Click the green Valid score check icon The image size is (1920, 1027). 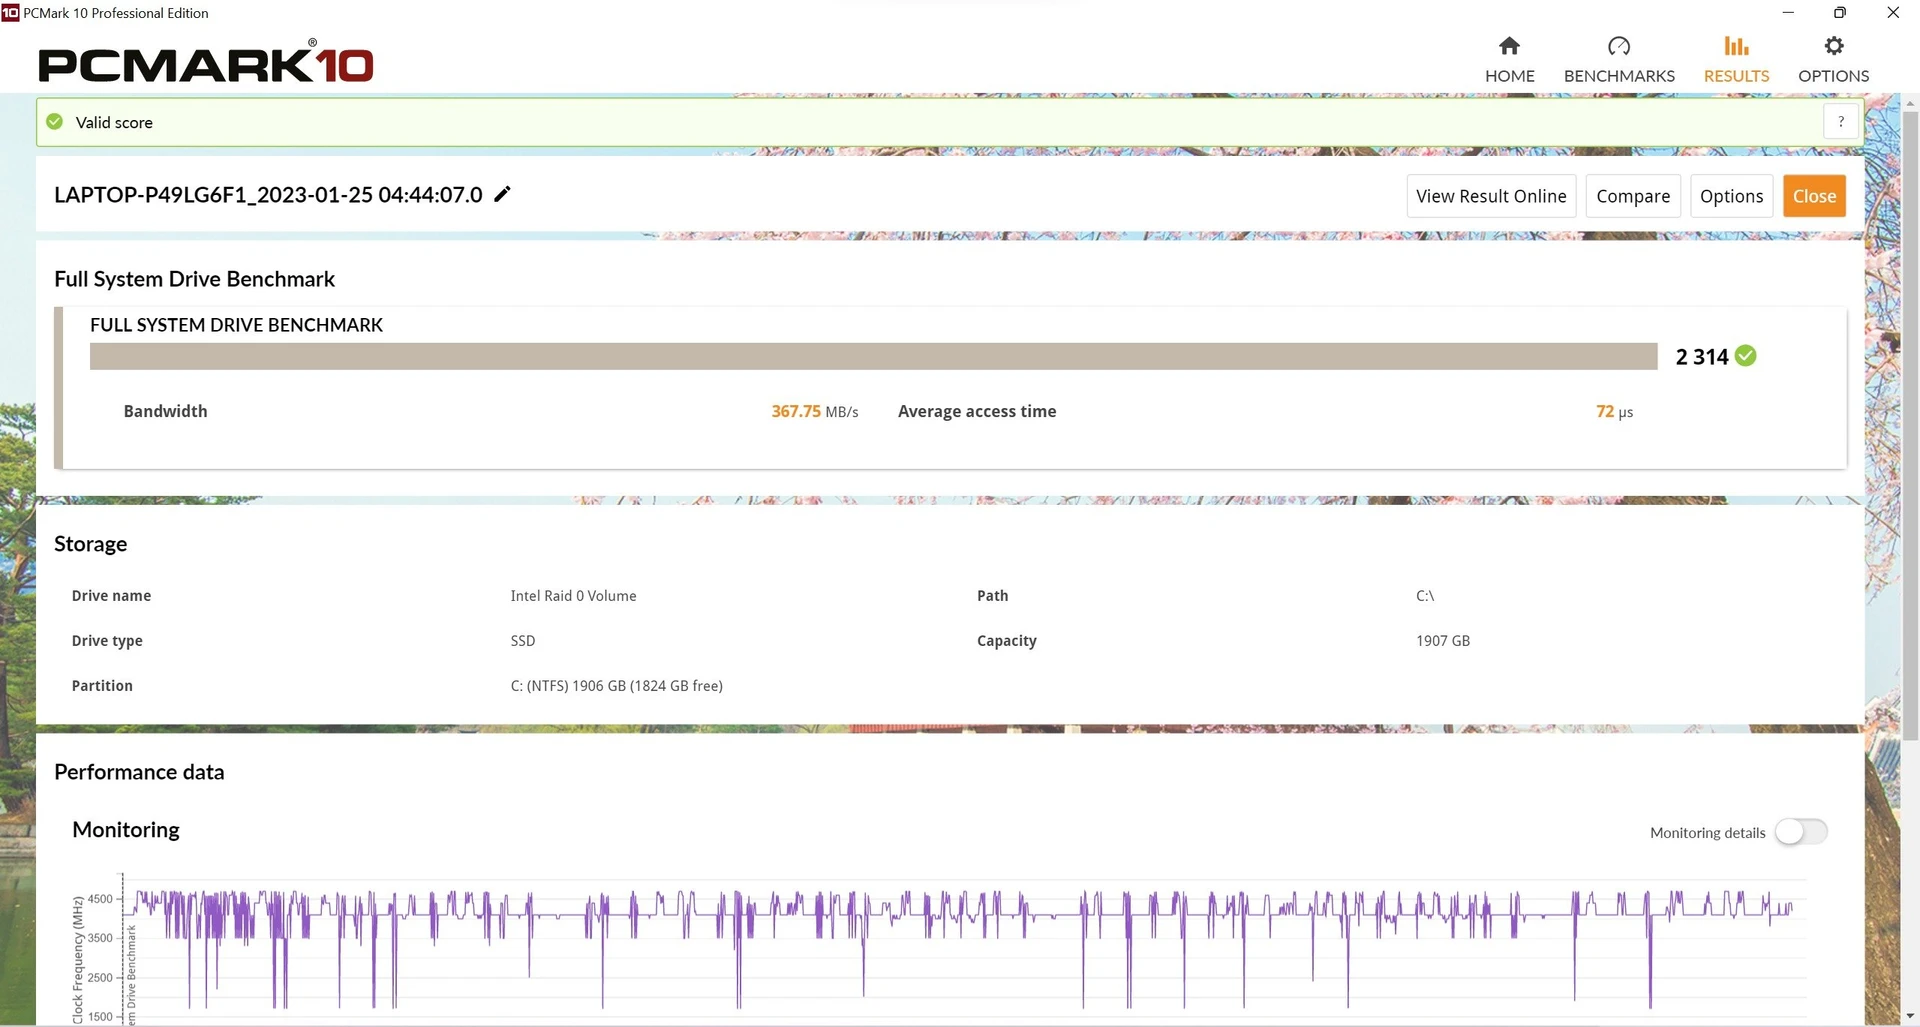pos(55,122)
